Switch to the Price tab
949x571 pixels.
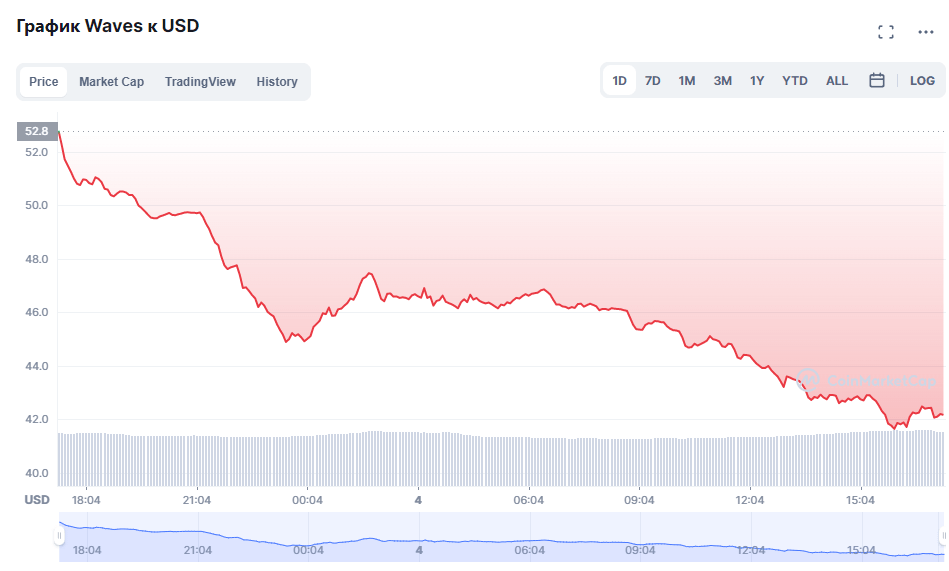pyautogui.click(x=43, y=82)
